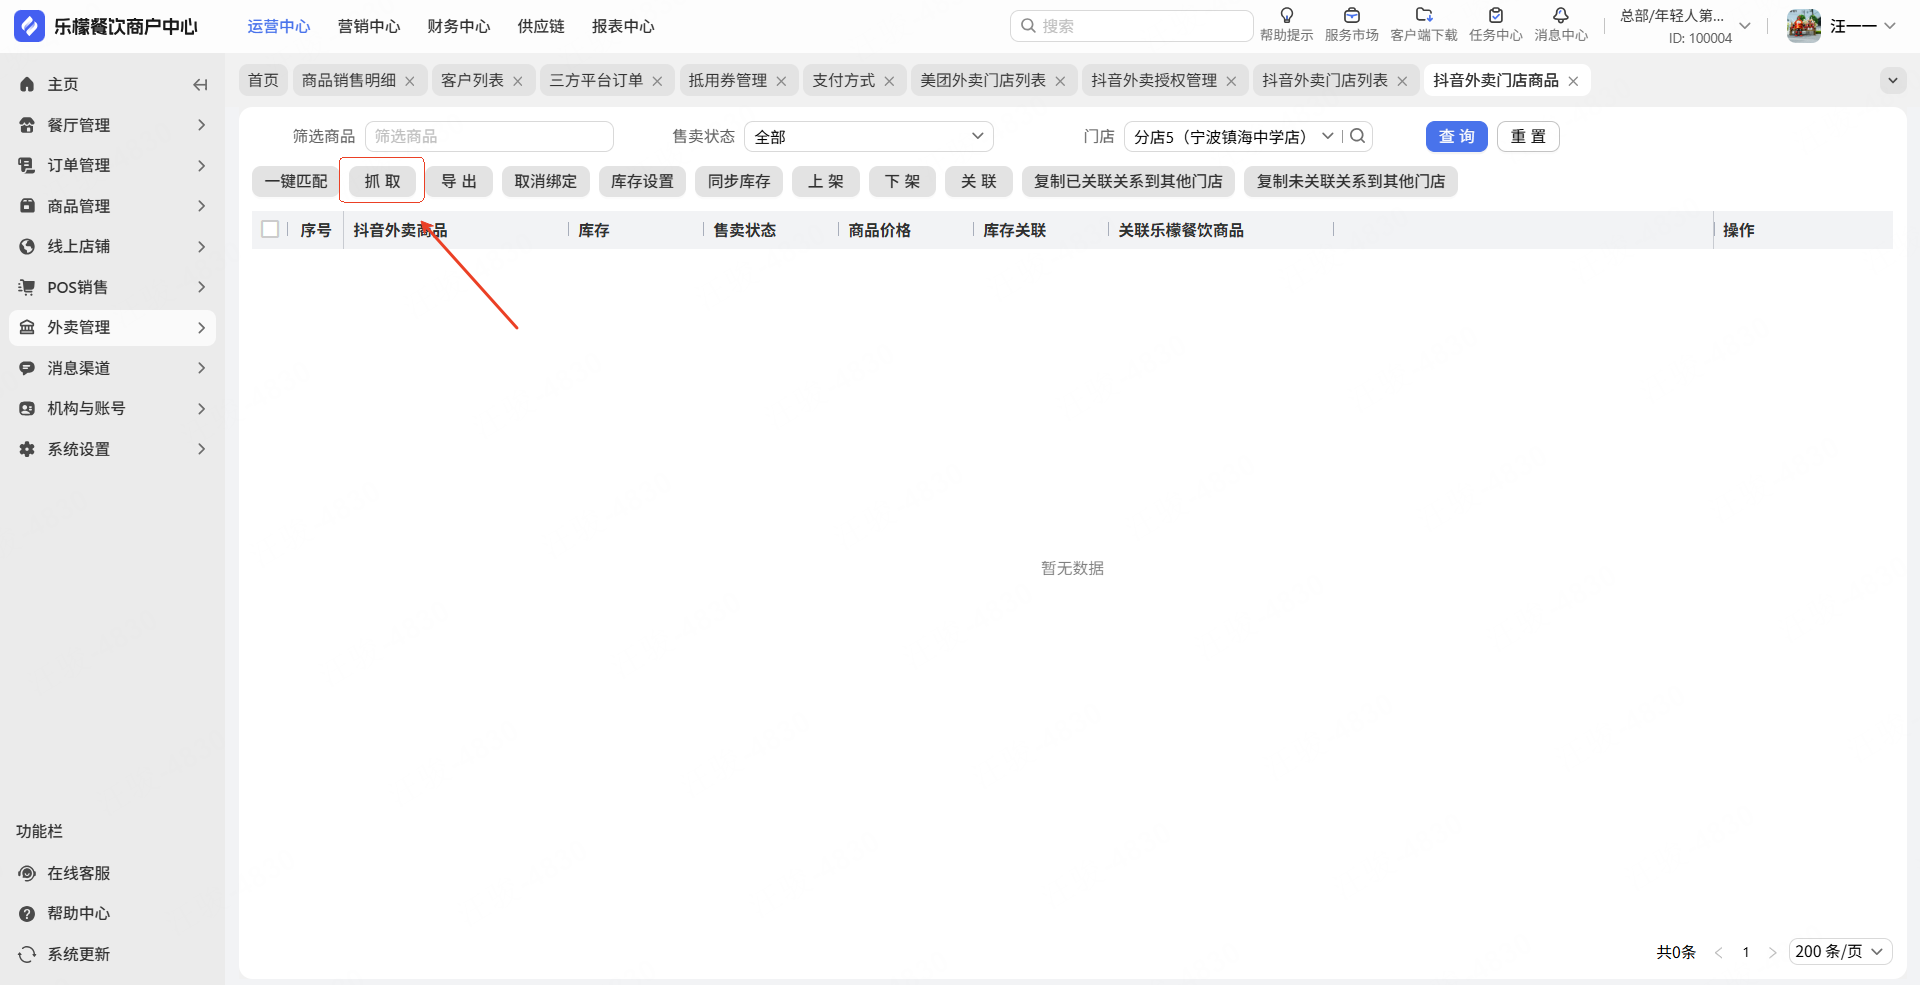Viewport: 1920px width, 985px height.
Task: Expand 商品管理 sidebar menu
Action: (112, 206)
